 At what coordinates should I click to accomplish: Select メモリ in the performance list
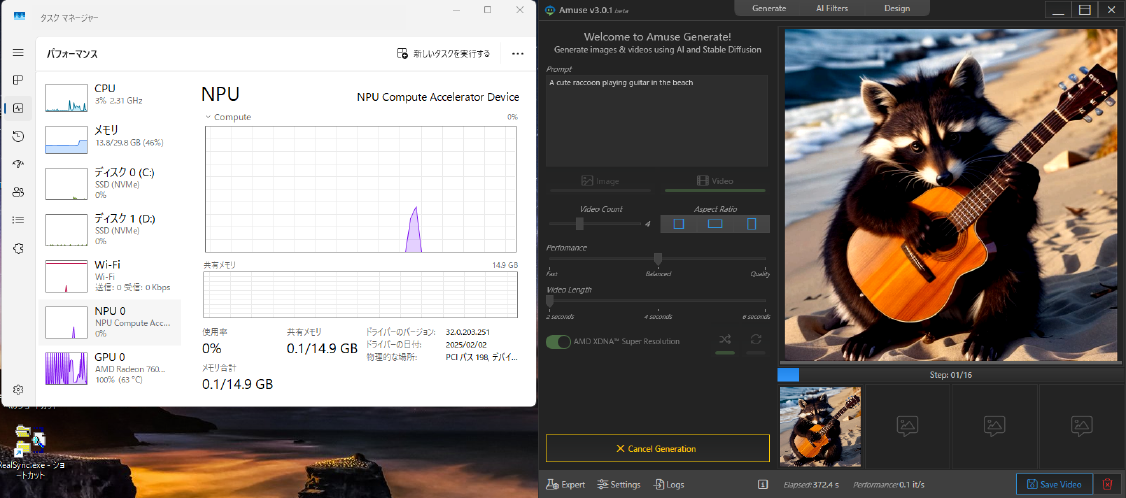pos(109,139)
